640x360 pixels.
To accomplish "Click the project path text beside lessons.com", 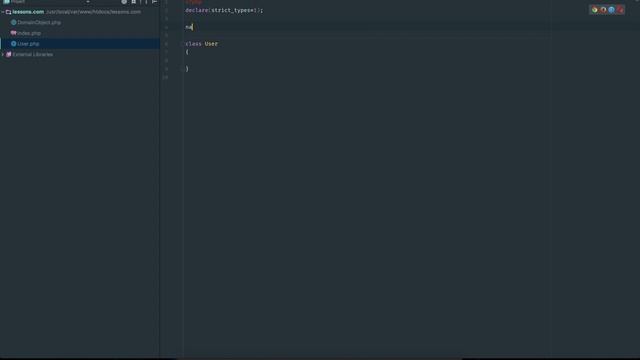I will (93, 12).
